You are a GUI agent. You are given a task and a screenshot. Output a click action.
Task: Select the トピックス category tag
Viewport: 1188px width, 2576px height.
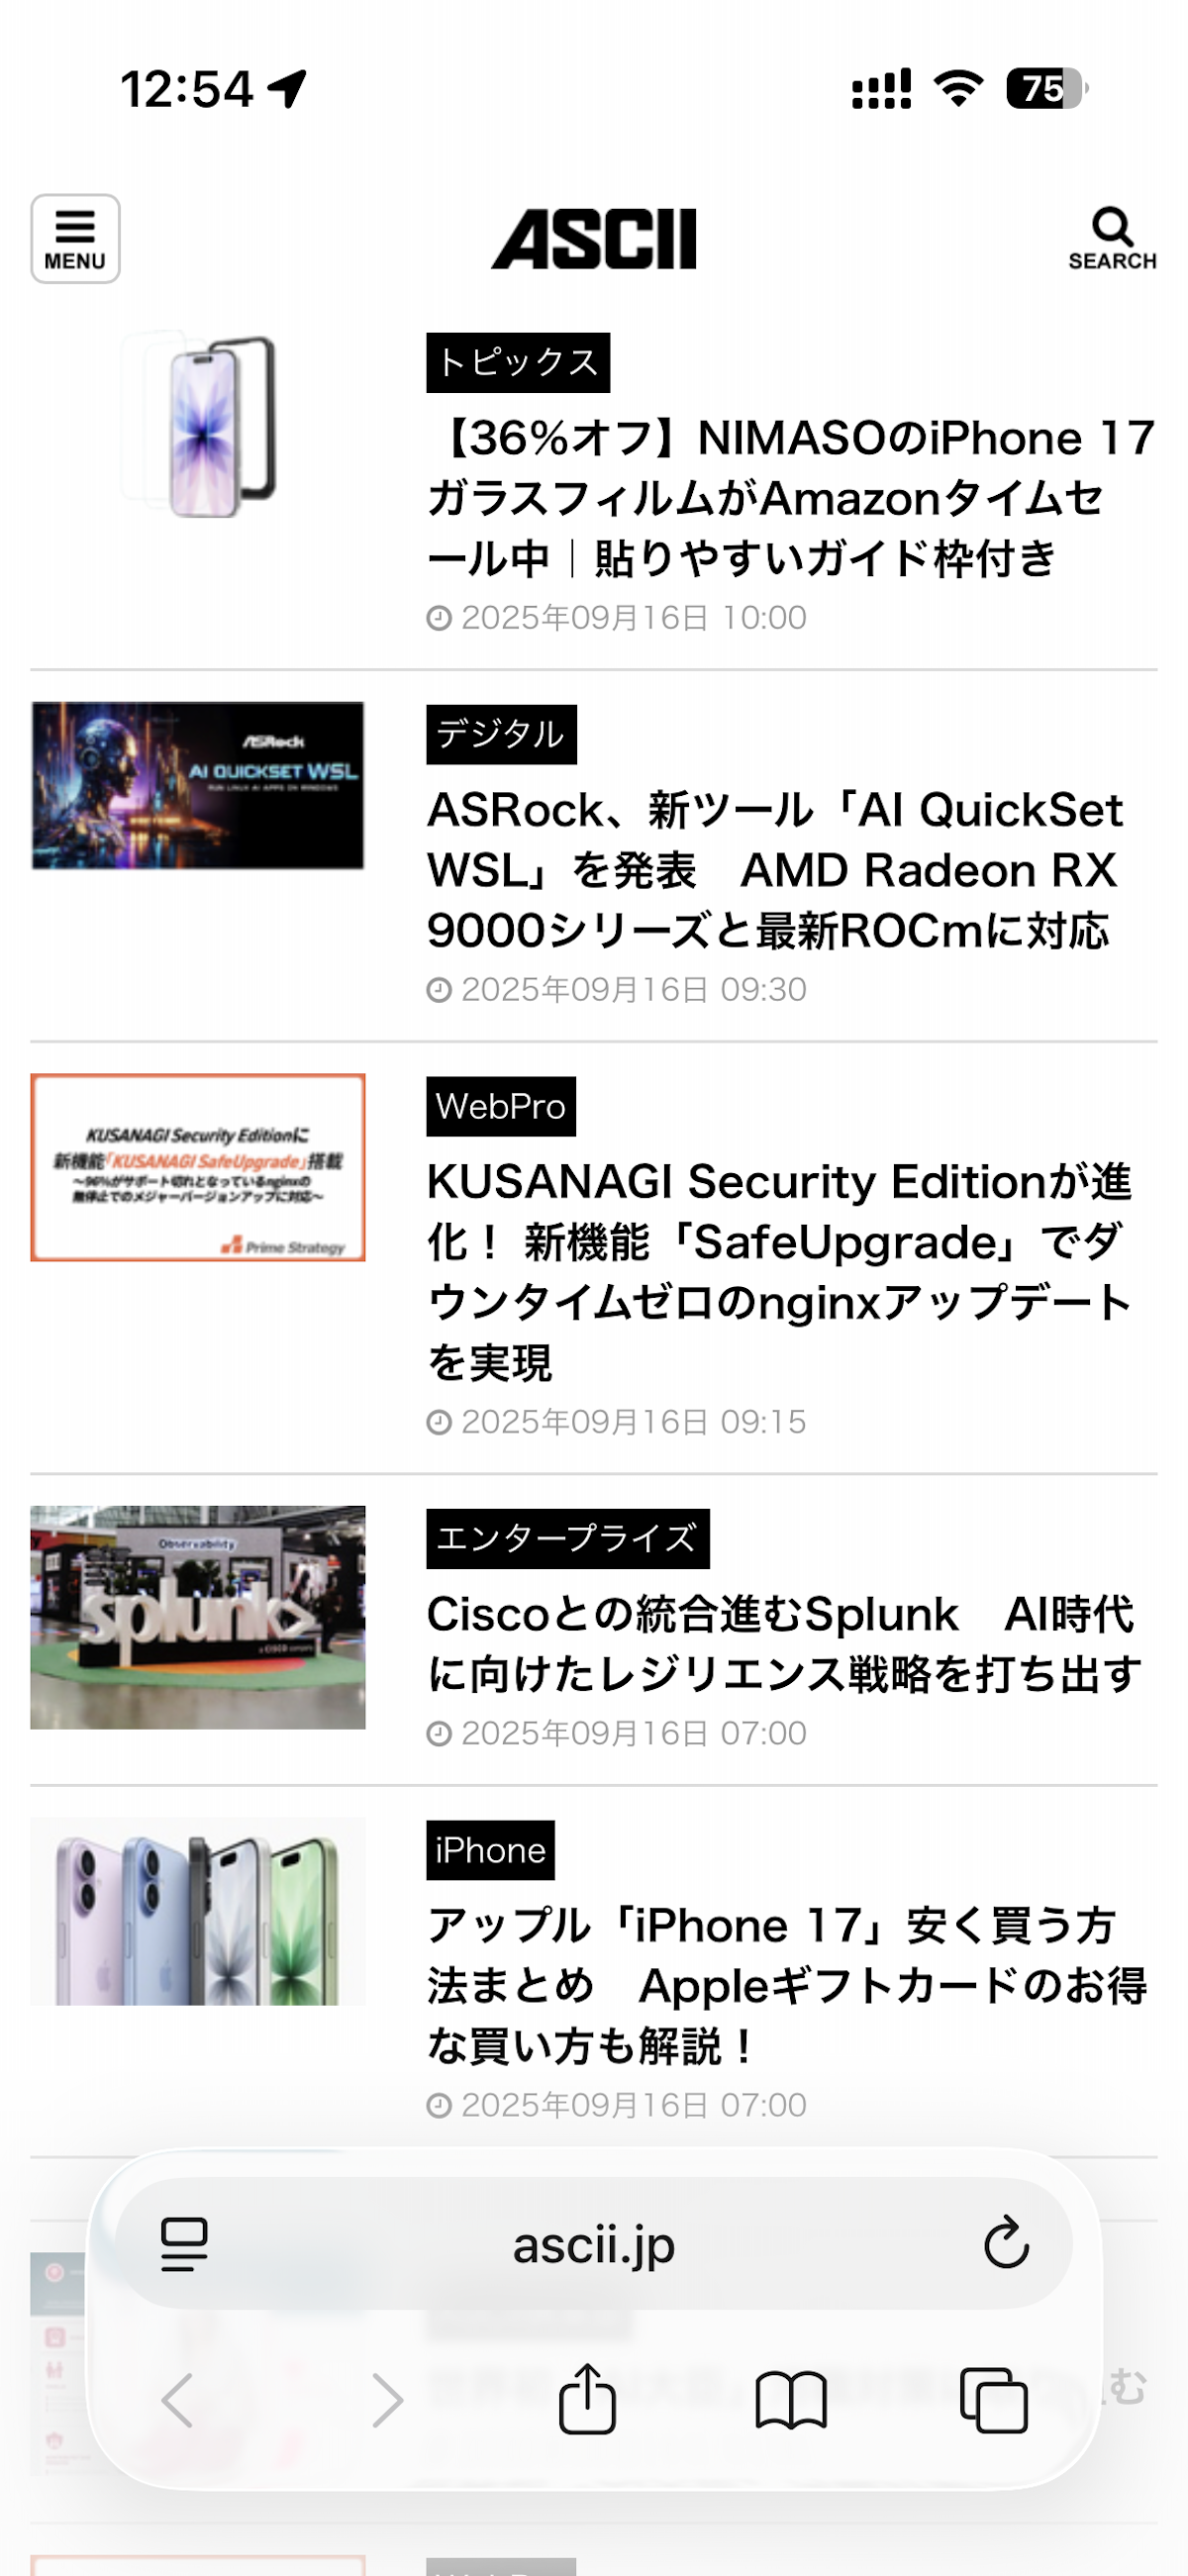(518, 362)
